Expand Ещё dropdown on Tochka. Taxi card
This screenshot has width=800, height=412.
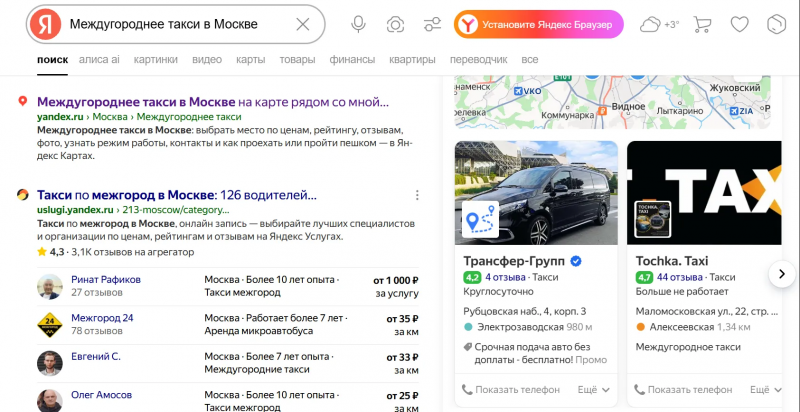(x=766, y=390)
